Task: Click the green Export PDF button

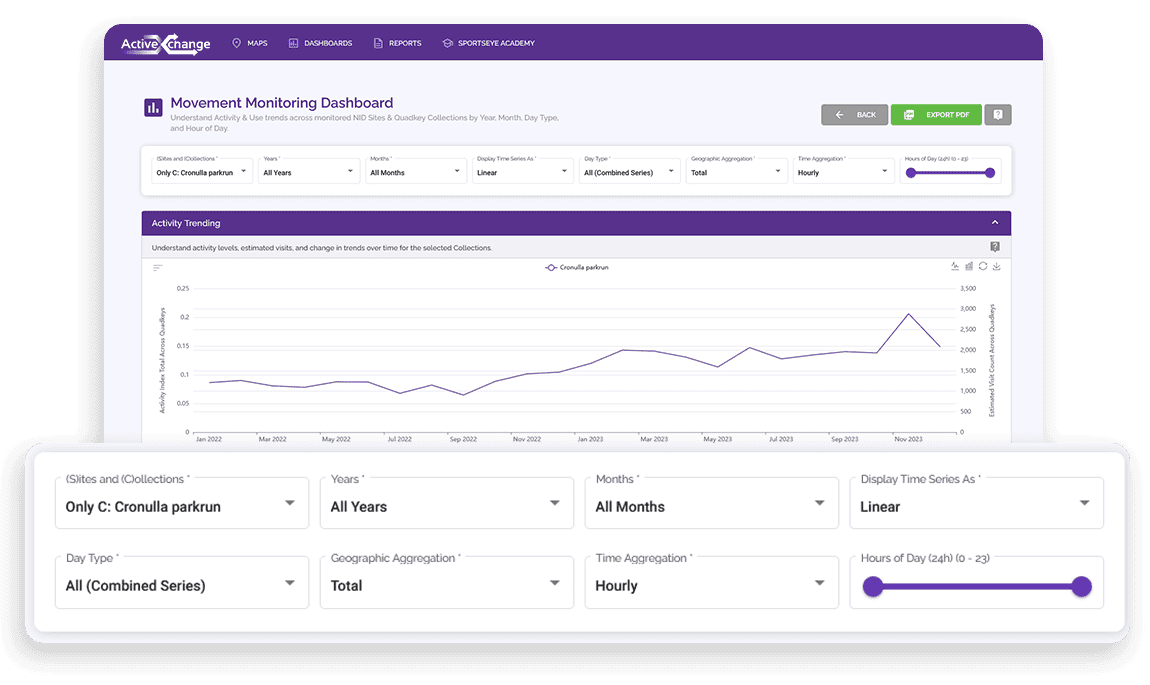Action: pos(937,115)
